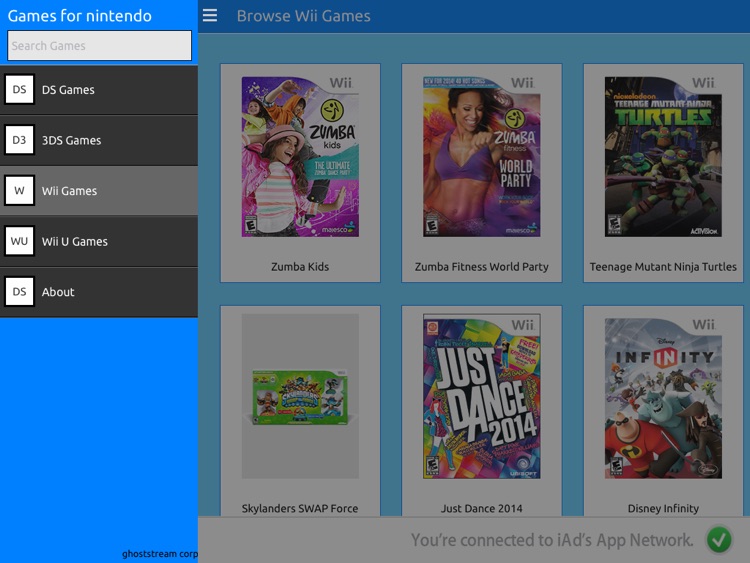Select Wii U Games in sidebar
This screenshot has height=563, width=750.
pyautogui.click(x=99, y=242)
